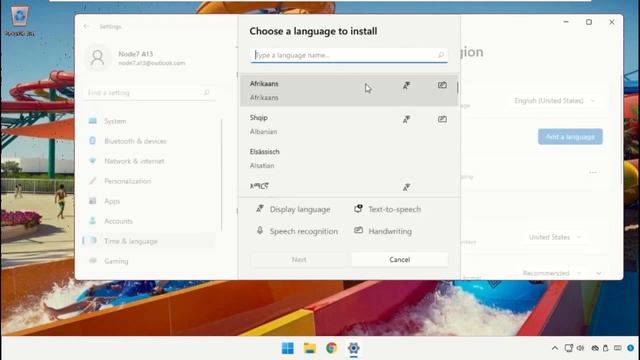Focus the 'Type a language name' search field
Image resolution: width=640 pixels, height=360 pixels.
pyautogui.click(x=349, y=55)
